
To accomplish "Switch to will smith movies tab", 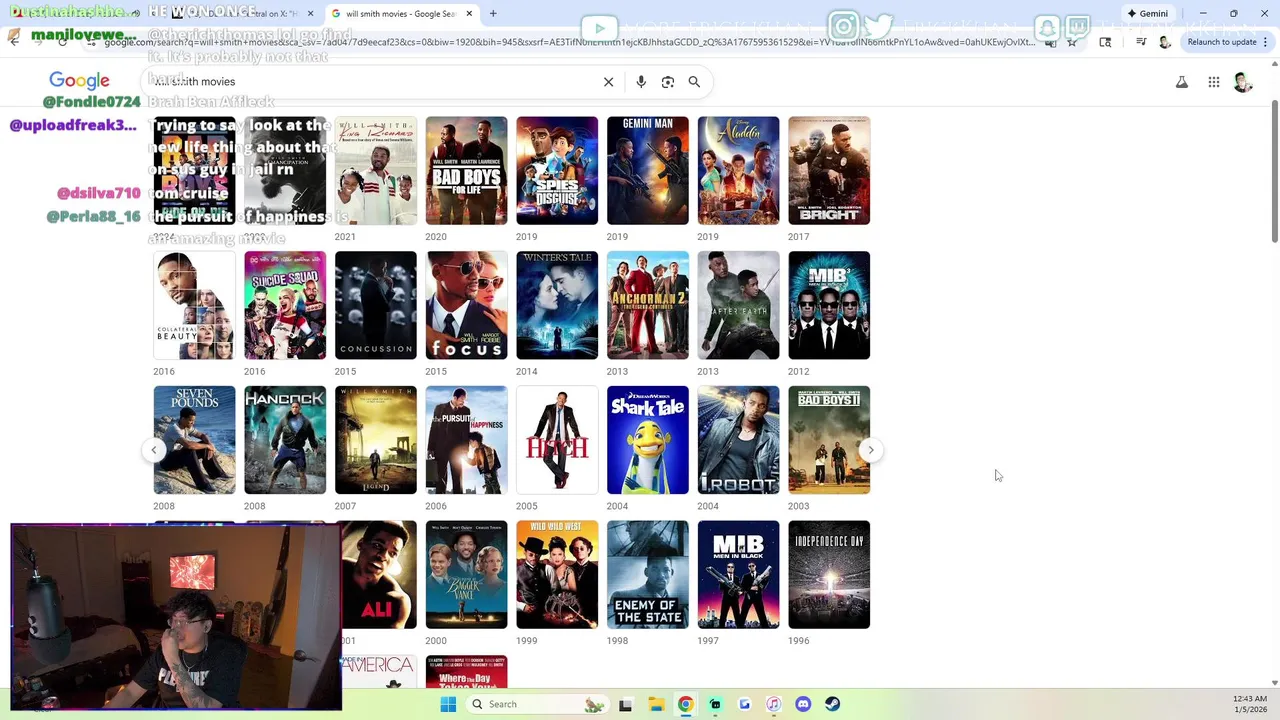I will [x=400, y=14].
